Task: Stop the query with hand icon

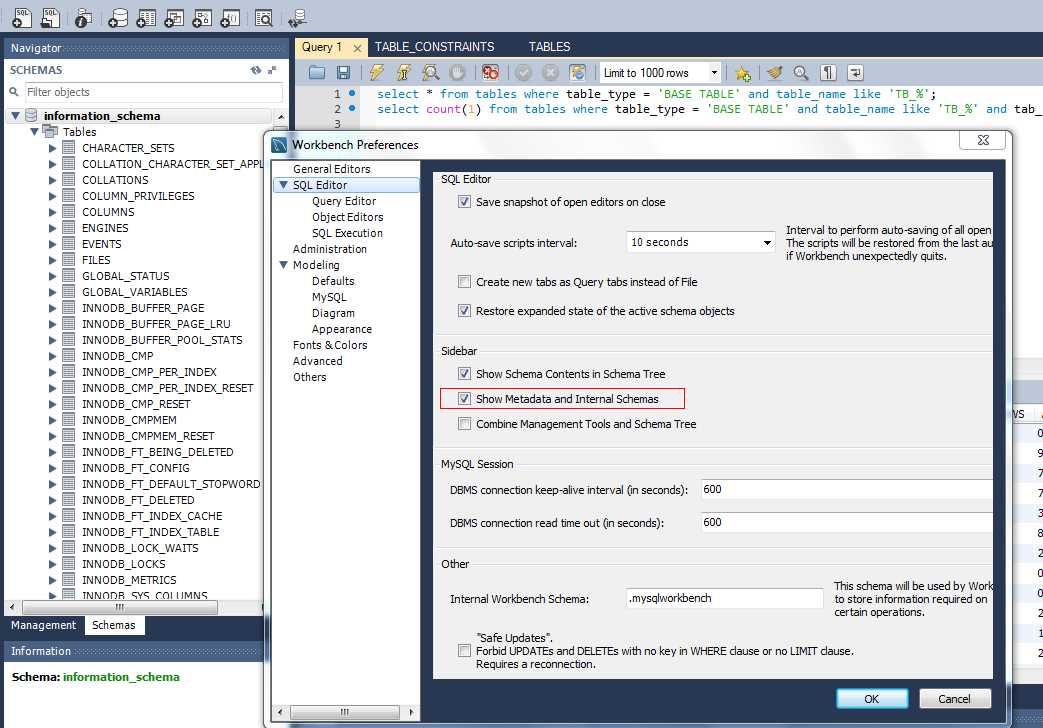Action: click(458, 73)
